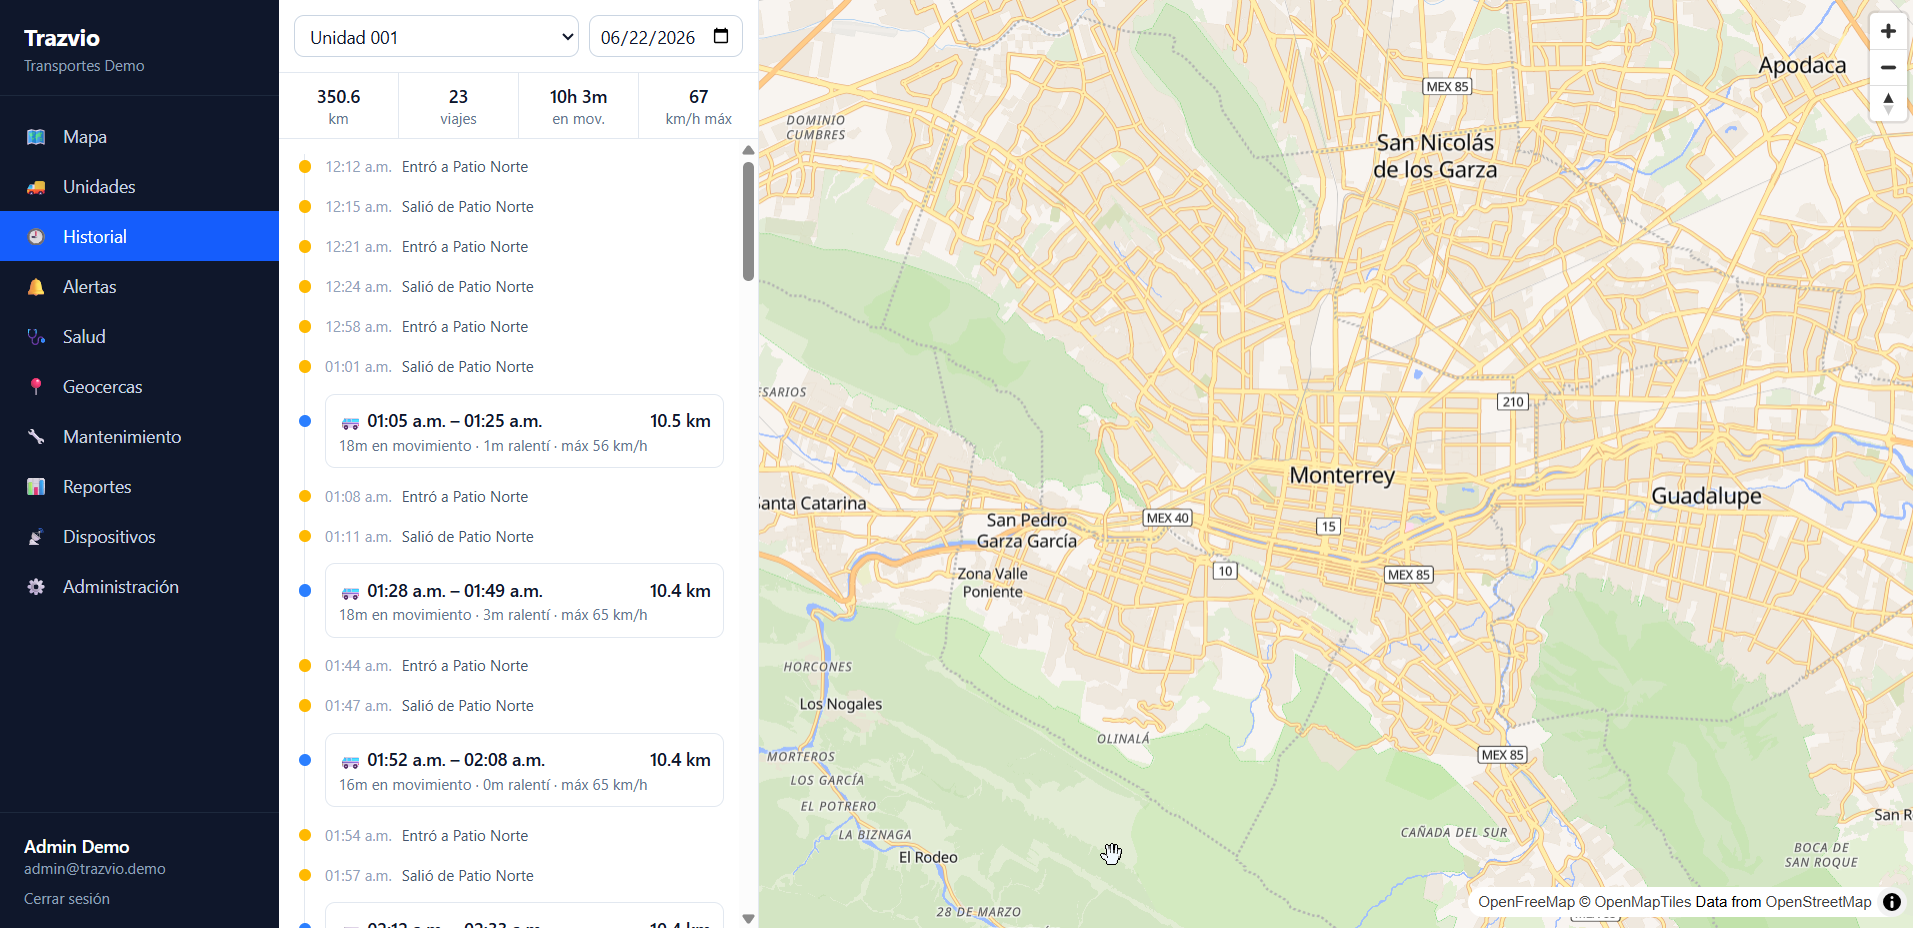Image resolution: width=1913 pixels, height=928 pixels.
Task: Click the Mapa map icon in sidebar
Action: 36,137
